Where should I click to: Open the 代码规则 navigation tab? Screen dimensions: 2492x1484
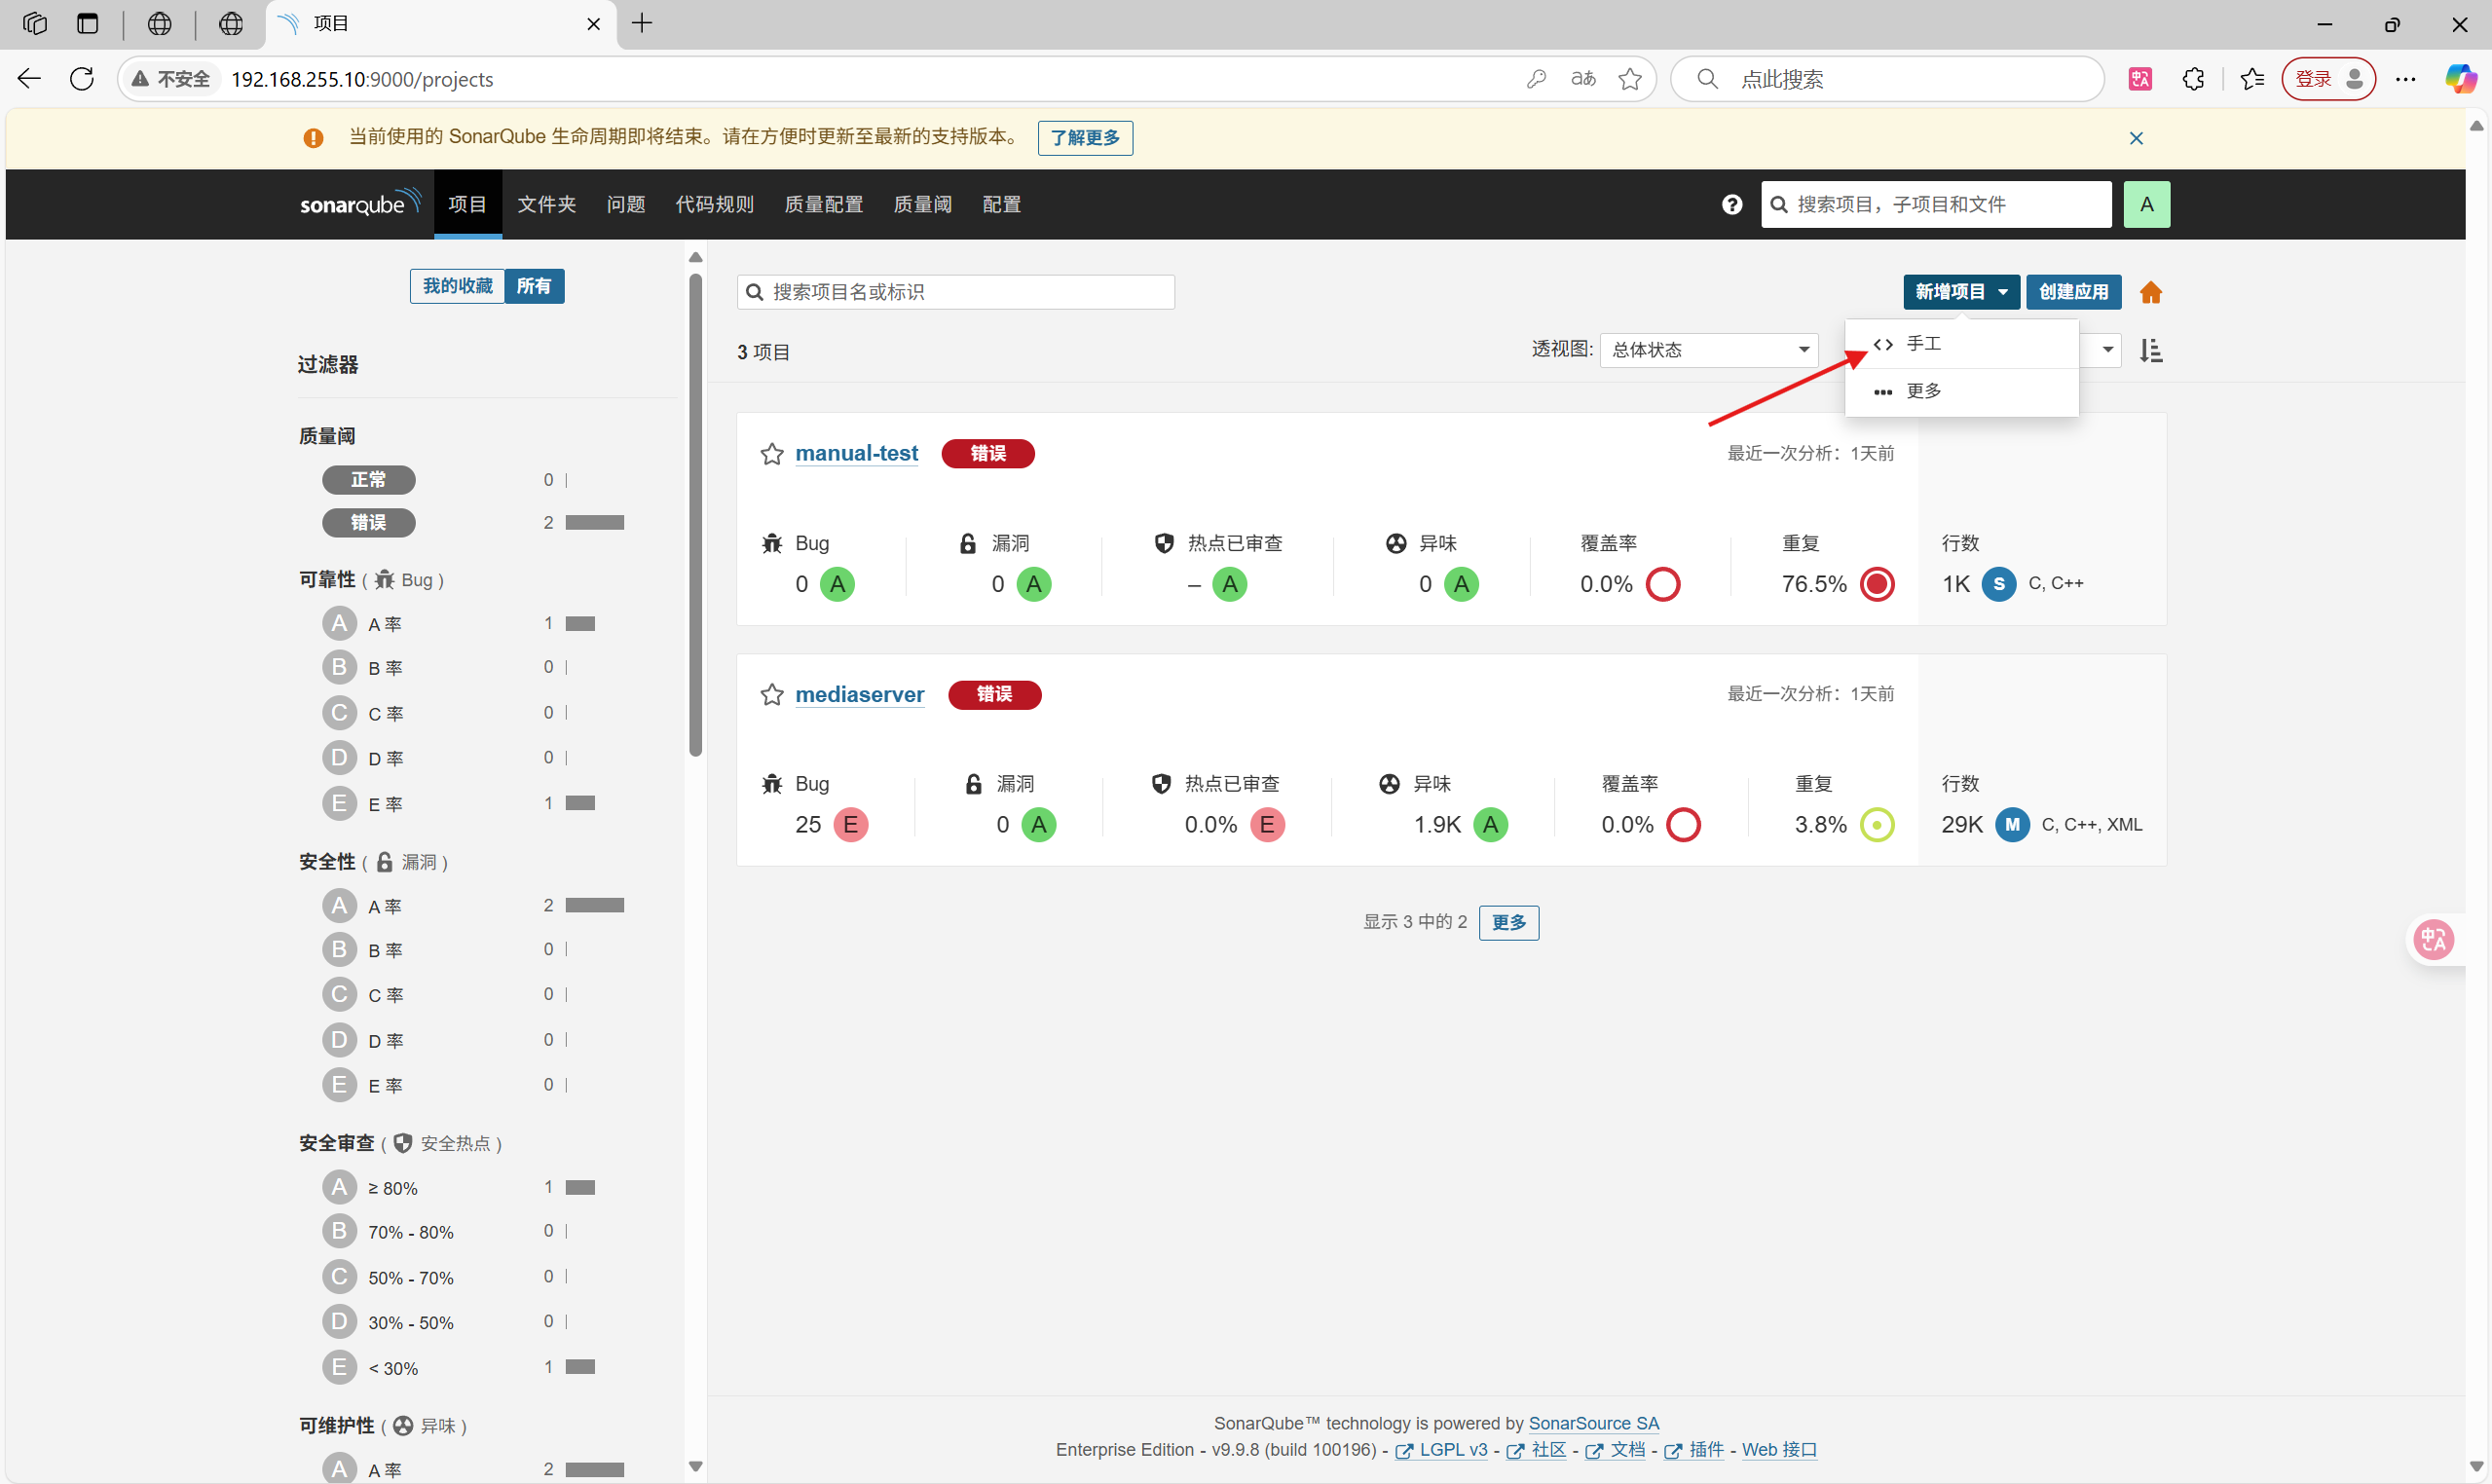714,204
